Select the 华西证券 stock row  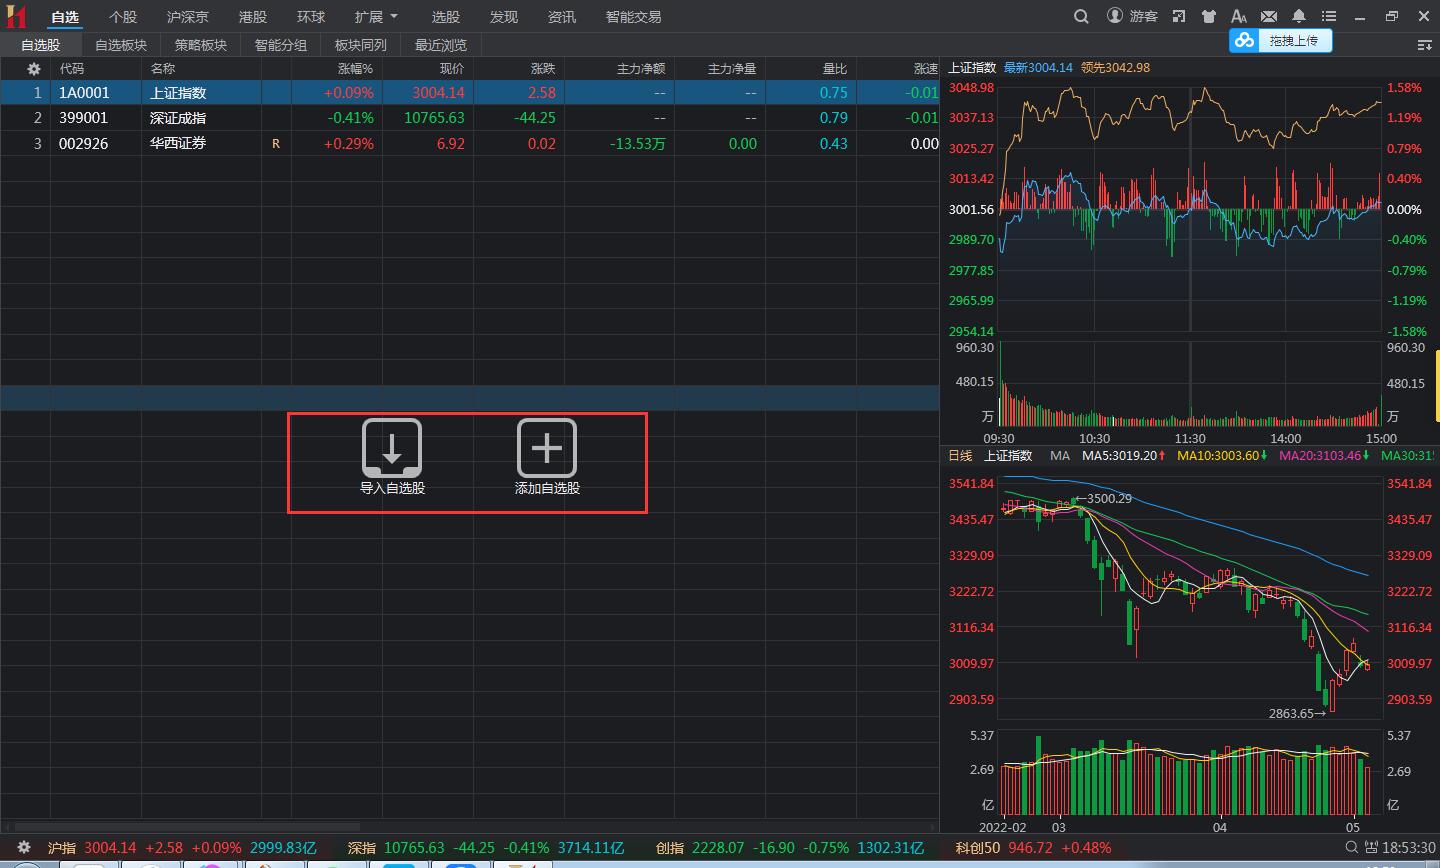pyautogui.click(x=178, y=143)
